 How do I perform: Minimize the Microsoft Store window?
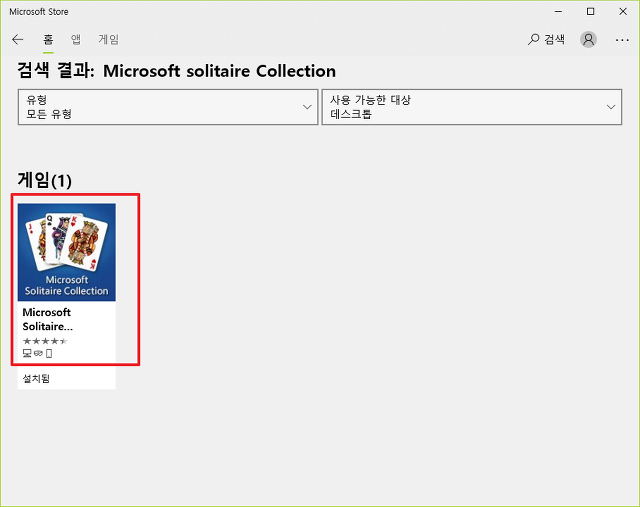[x=558, y=12]
